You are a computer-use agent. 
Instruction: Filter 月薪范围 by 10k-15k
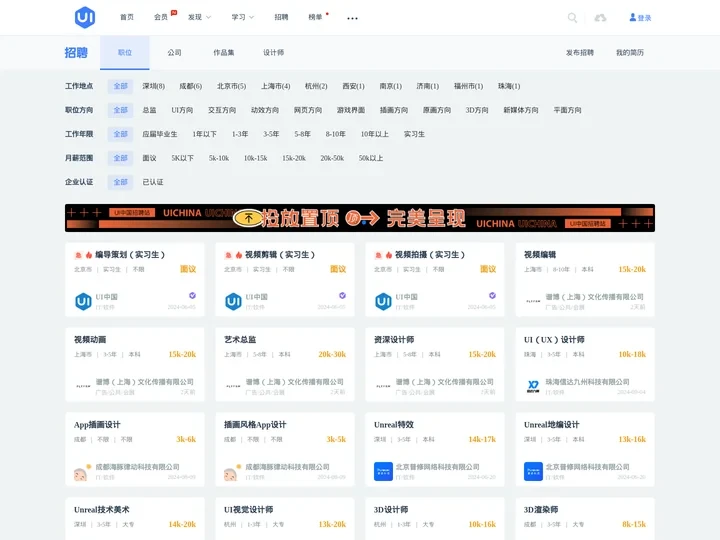coord(255,158)
